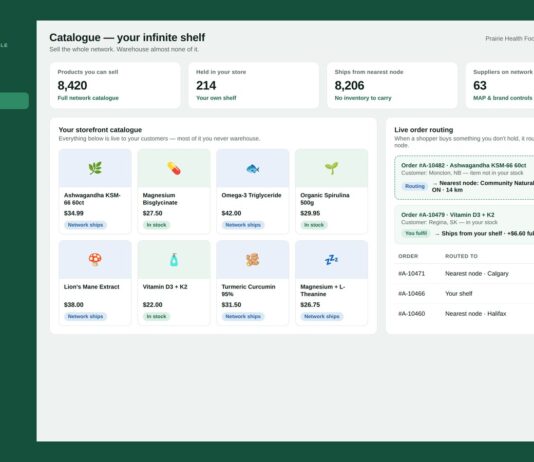Click the $29.95 price

310,213
